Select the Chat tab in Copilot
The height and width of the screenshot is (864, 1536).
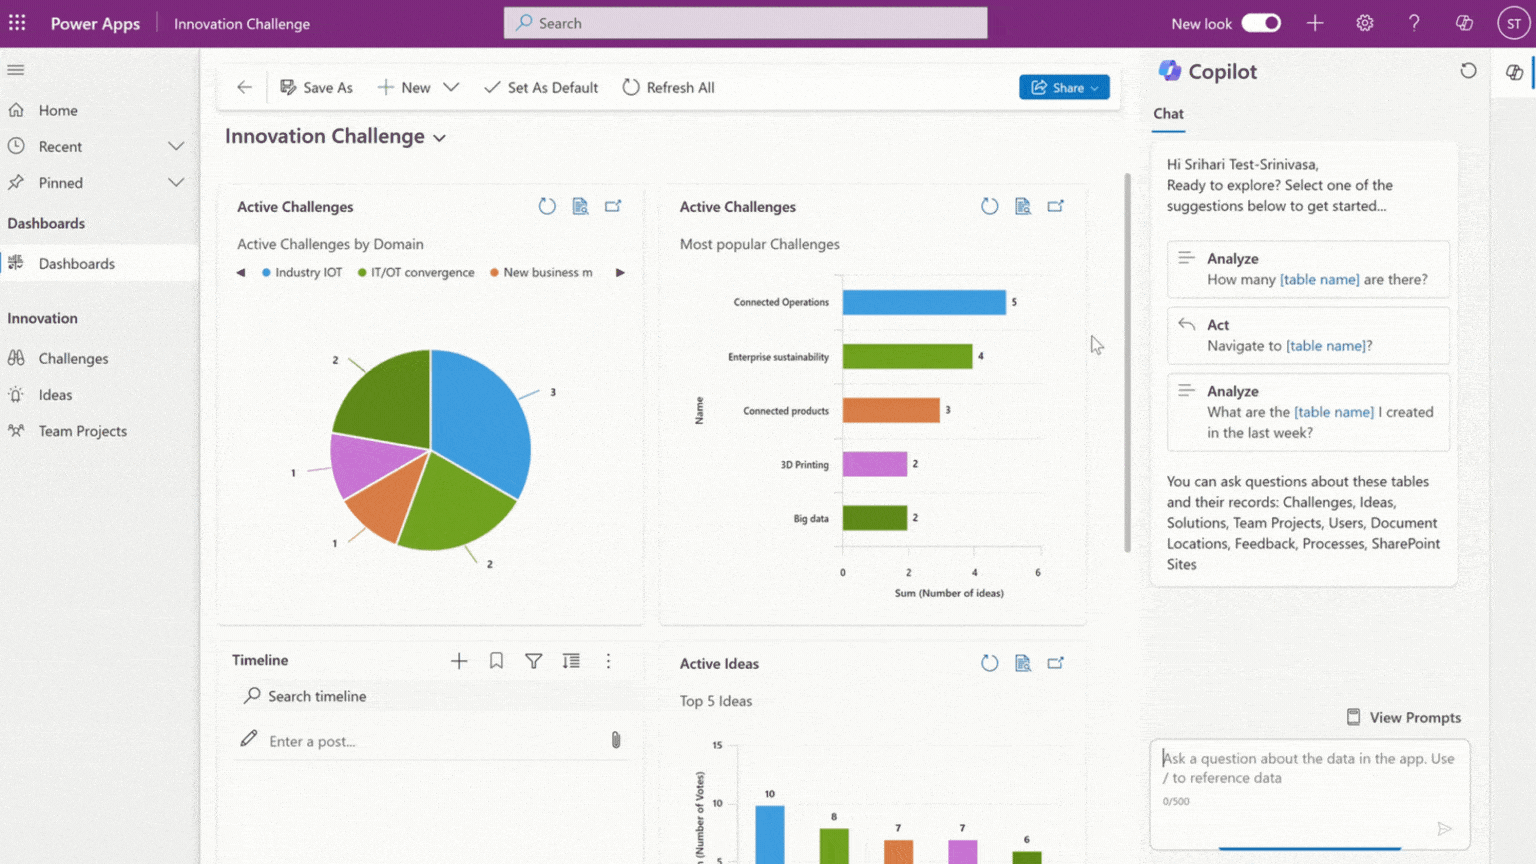1168,114
